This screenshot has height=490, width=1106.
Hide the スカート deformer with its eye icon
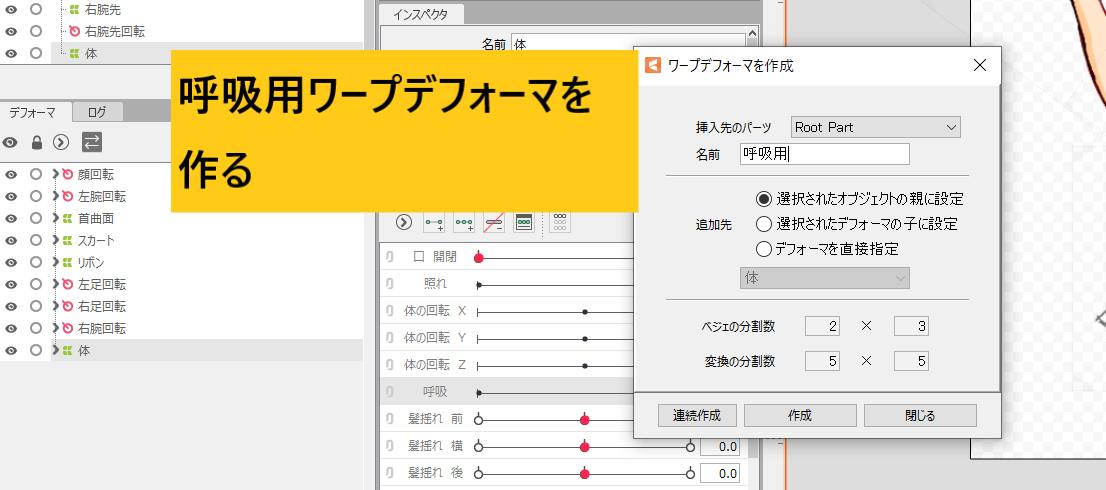[x=11, y=240]
